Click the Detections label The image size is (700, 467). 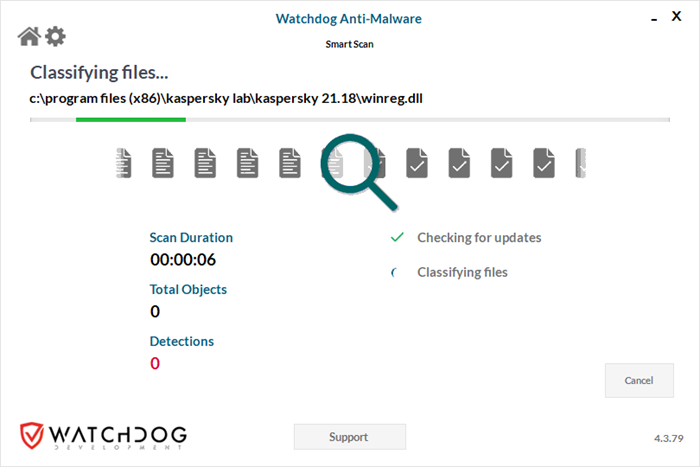click(x=182, y=341)
